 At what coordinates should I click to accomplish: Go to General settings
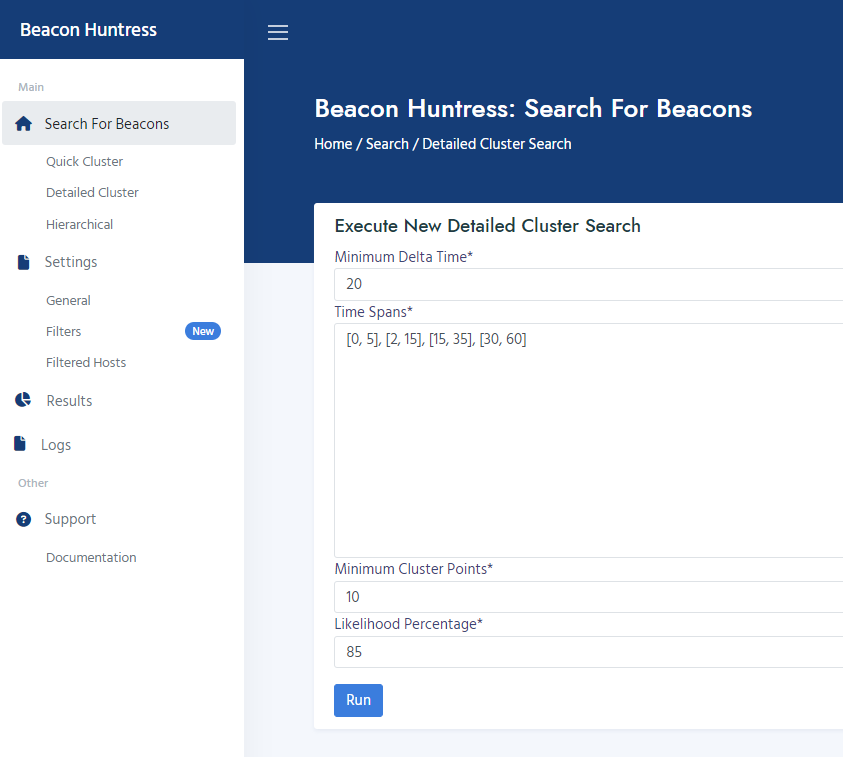coord(68,301)
